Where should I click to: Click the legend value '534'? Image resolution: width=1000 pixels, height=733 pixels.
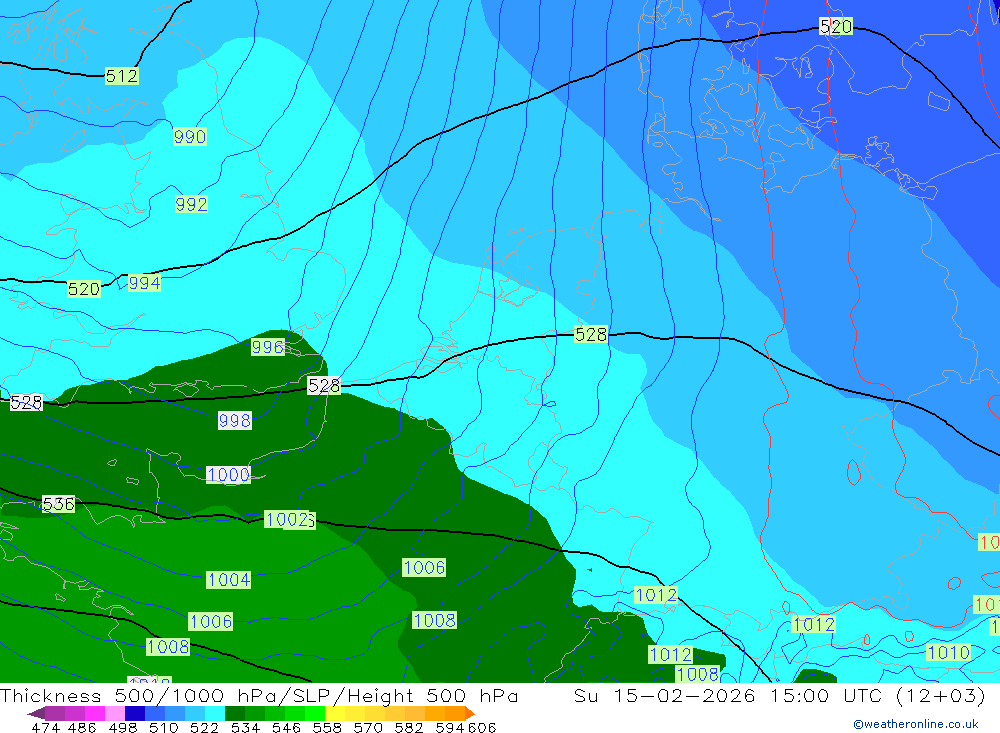tap(246, 727)
